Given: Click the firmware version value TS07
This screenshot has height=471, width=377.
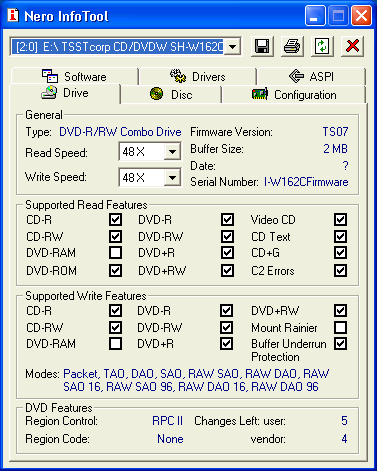Looking at the screenshot, I should [335, 132].
